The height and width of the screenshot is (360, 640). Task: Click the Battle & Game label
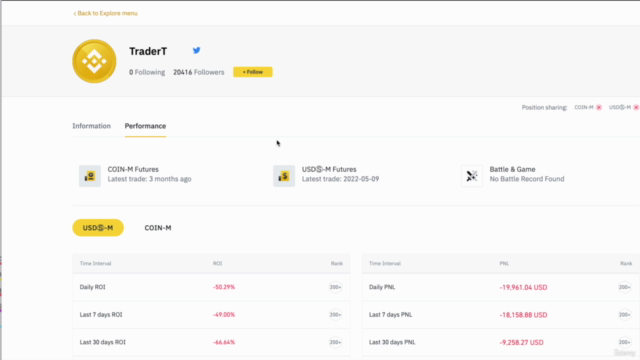coord(512,169)
